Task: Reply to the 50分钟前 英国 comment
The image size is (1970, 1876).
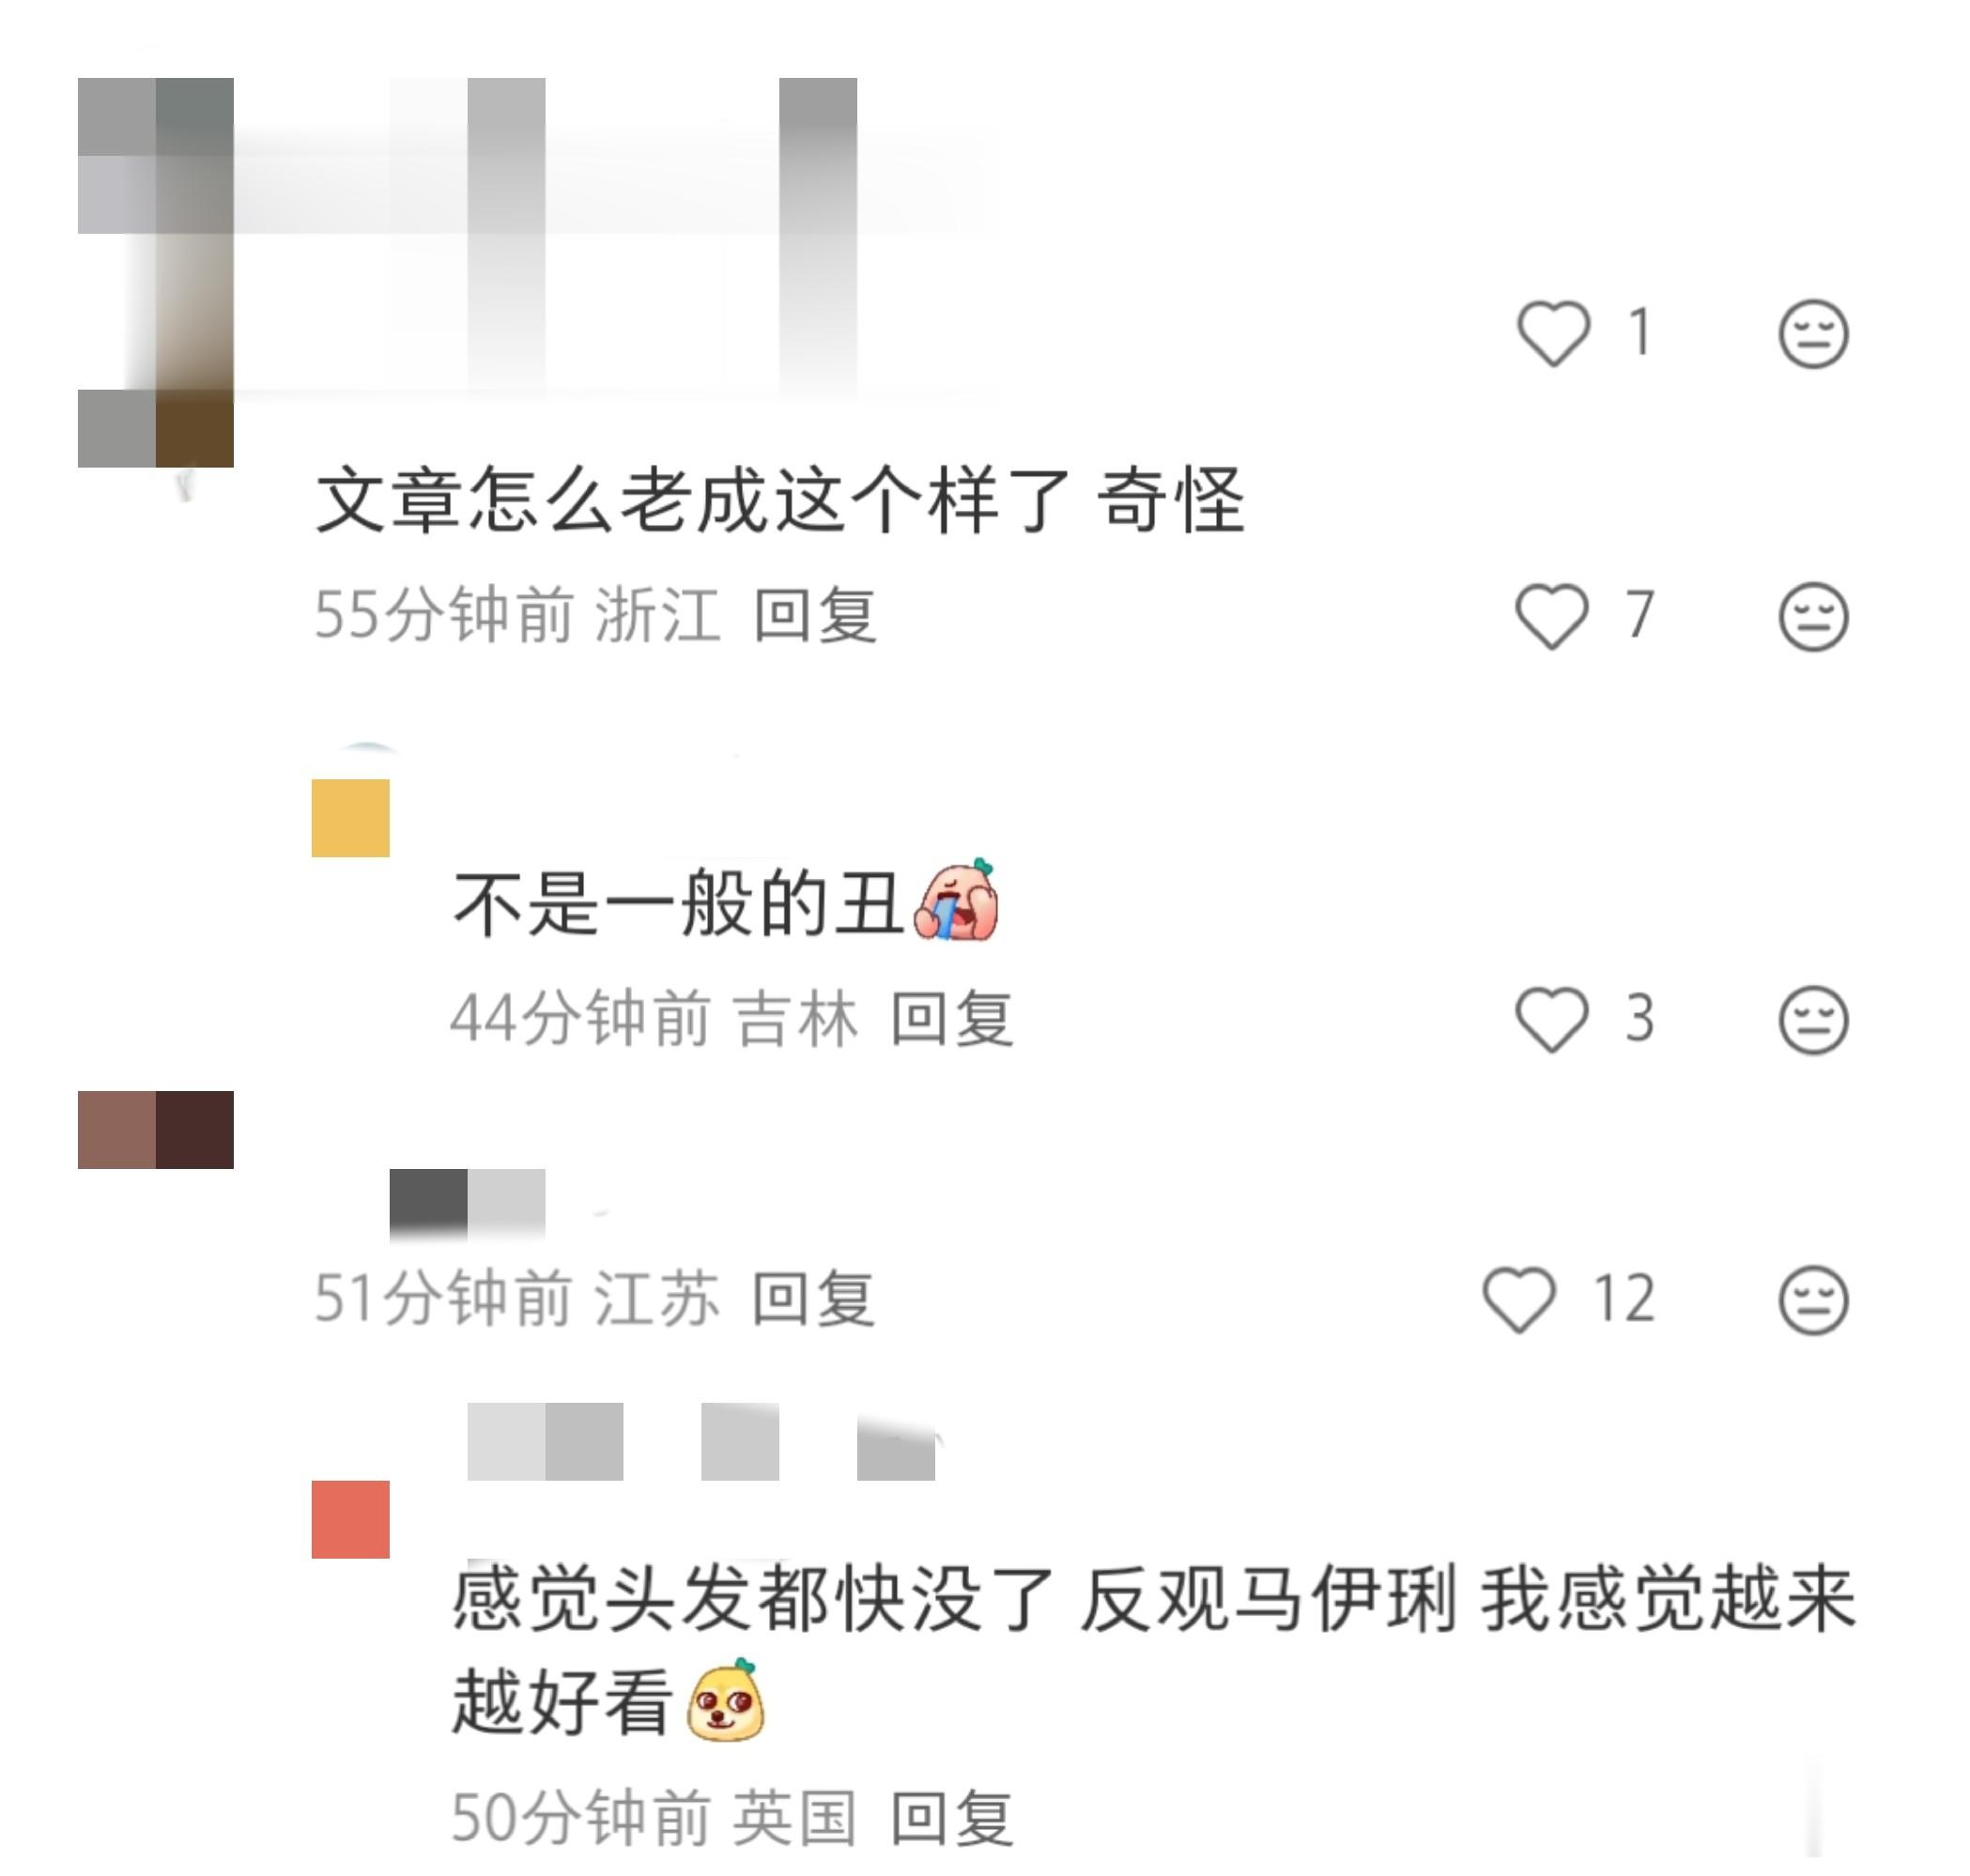Action: pyautogui.click(x=952, y=1817)
